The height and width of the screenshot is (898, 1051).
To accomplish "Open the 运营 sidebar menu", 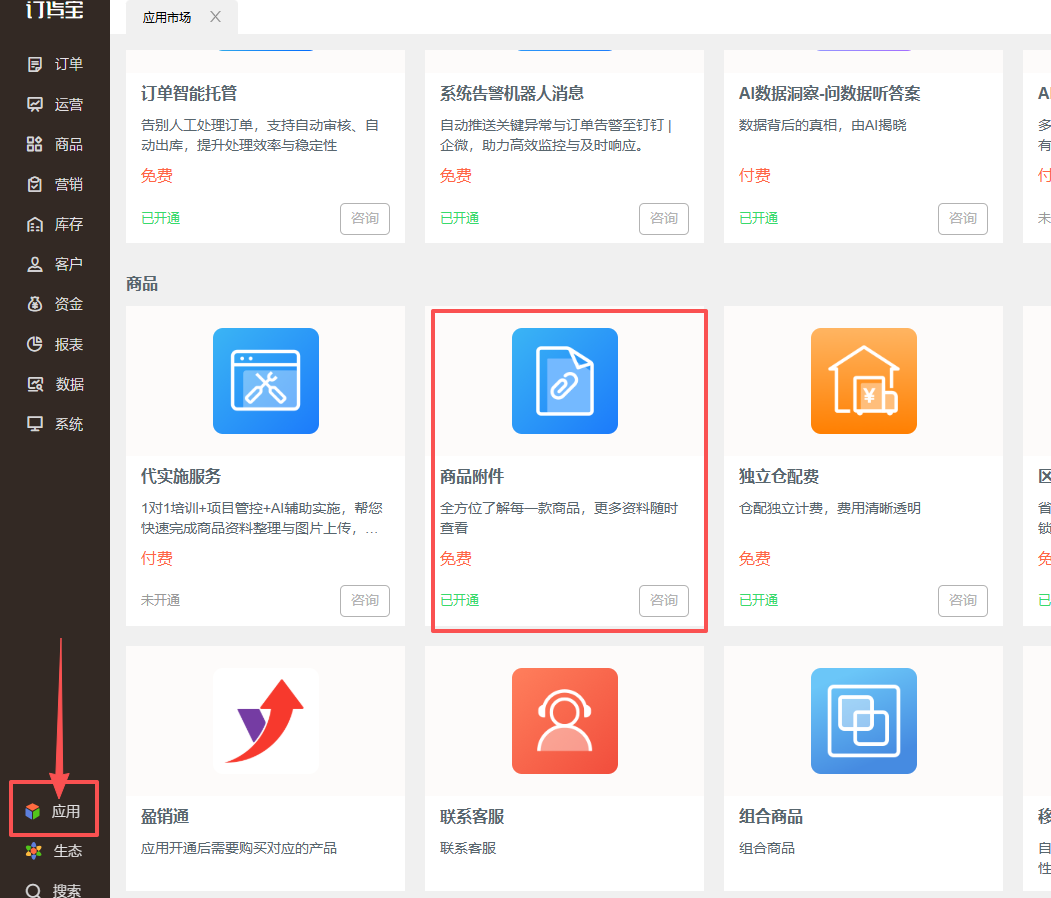I will [x=55, y=105].
